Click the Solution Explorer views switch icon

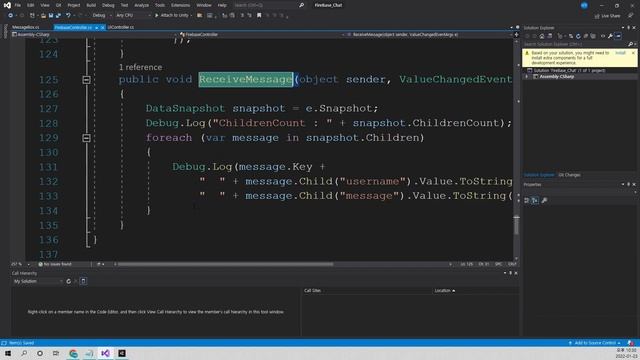point(550,36)
